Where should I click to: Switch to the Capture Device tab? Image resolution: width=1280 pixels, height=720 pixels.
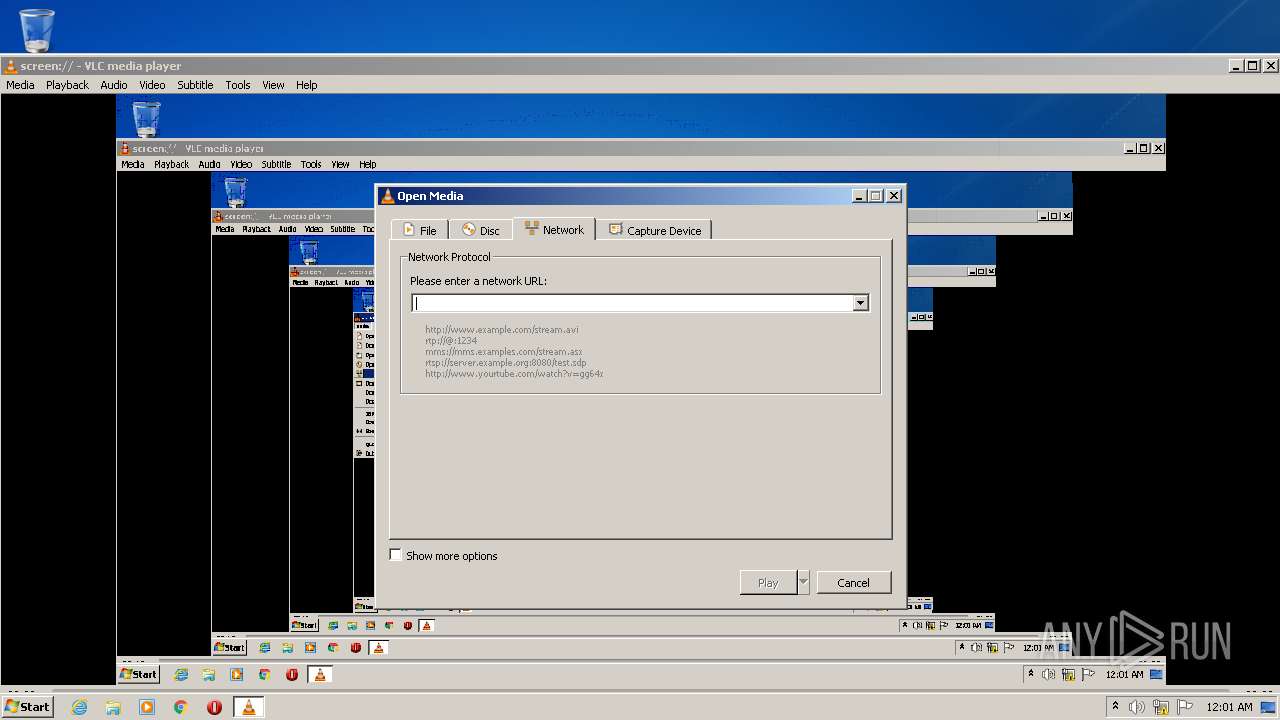(655, 230)
